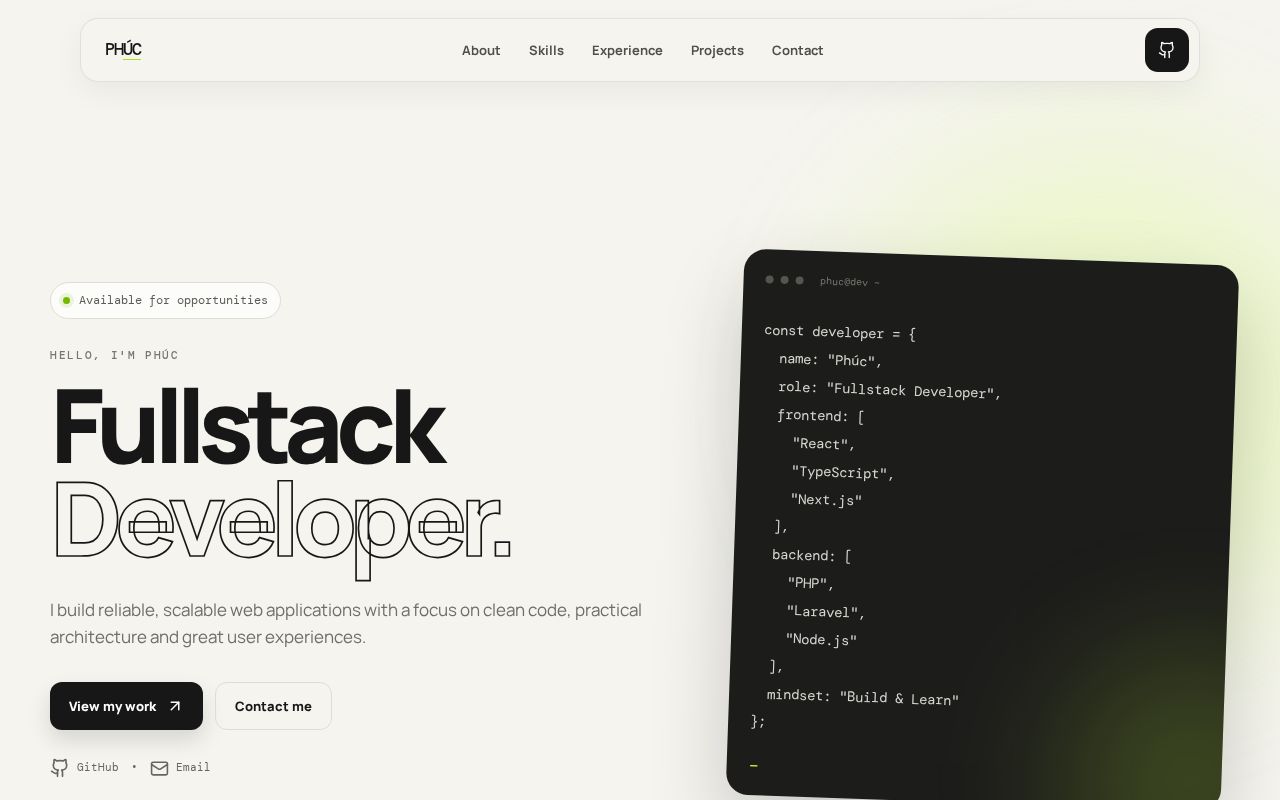Click the "const developer = {" code line
The height and width of the screenshot is (800, 1280).
point(840,332)
